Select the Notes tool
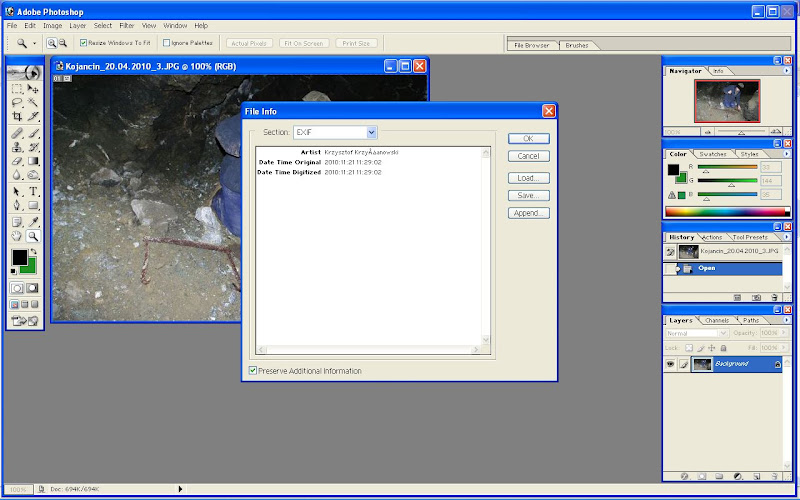The width and height of the screenshot is (800, 500). [x=17, y=222]
